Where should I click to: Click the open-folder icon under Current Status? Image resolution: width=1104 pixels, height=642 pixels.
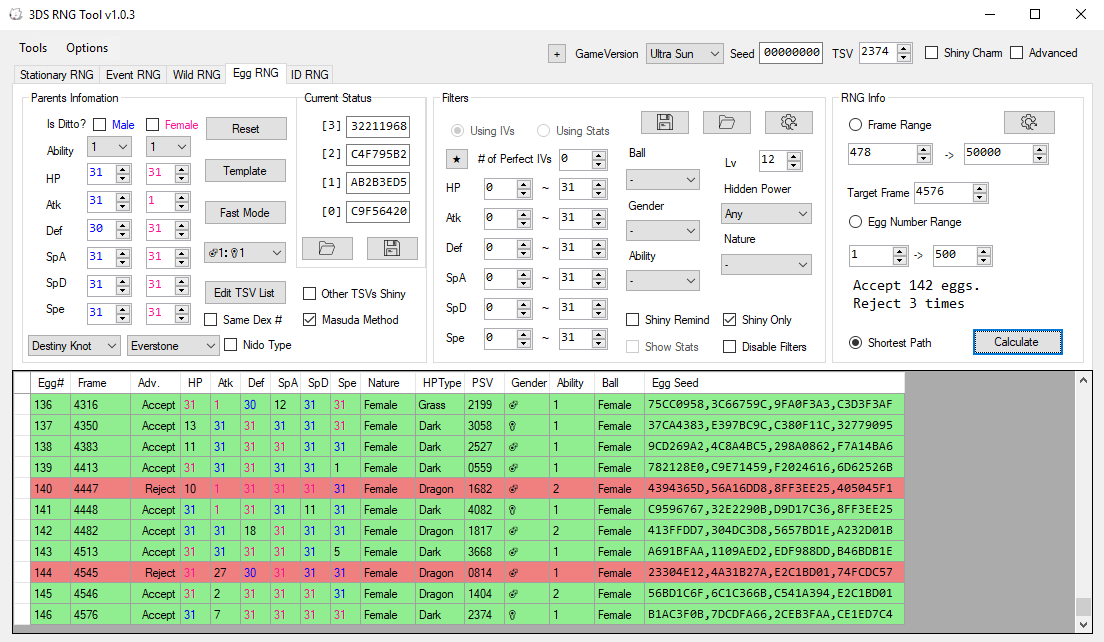point(328,248)
